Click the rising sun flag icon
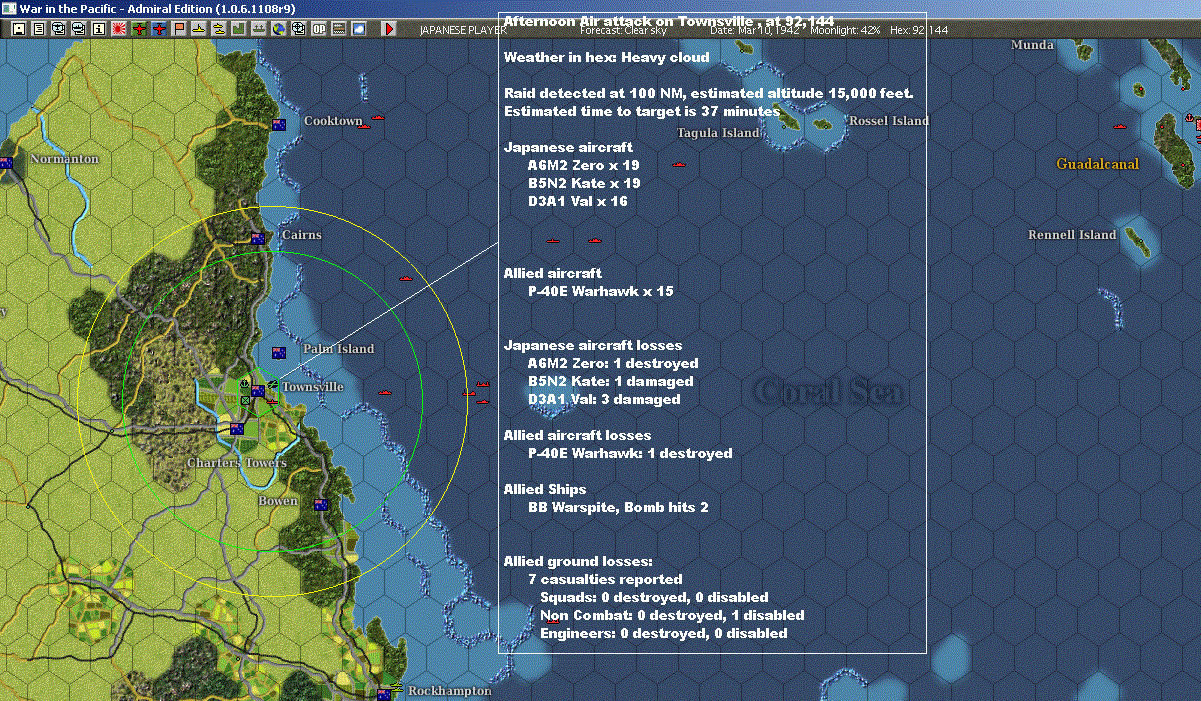The image size is (1201, 701). (119, 29)
